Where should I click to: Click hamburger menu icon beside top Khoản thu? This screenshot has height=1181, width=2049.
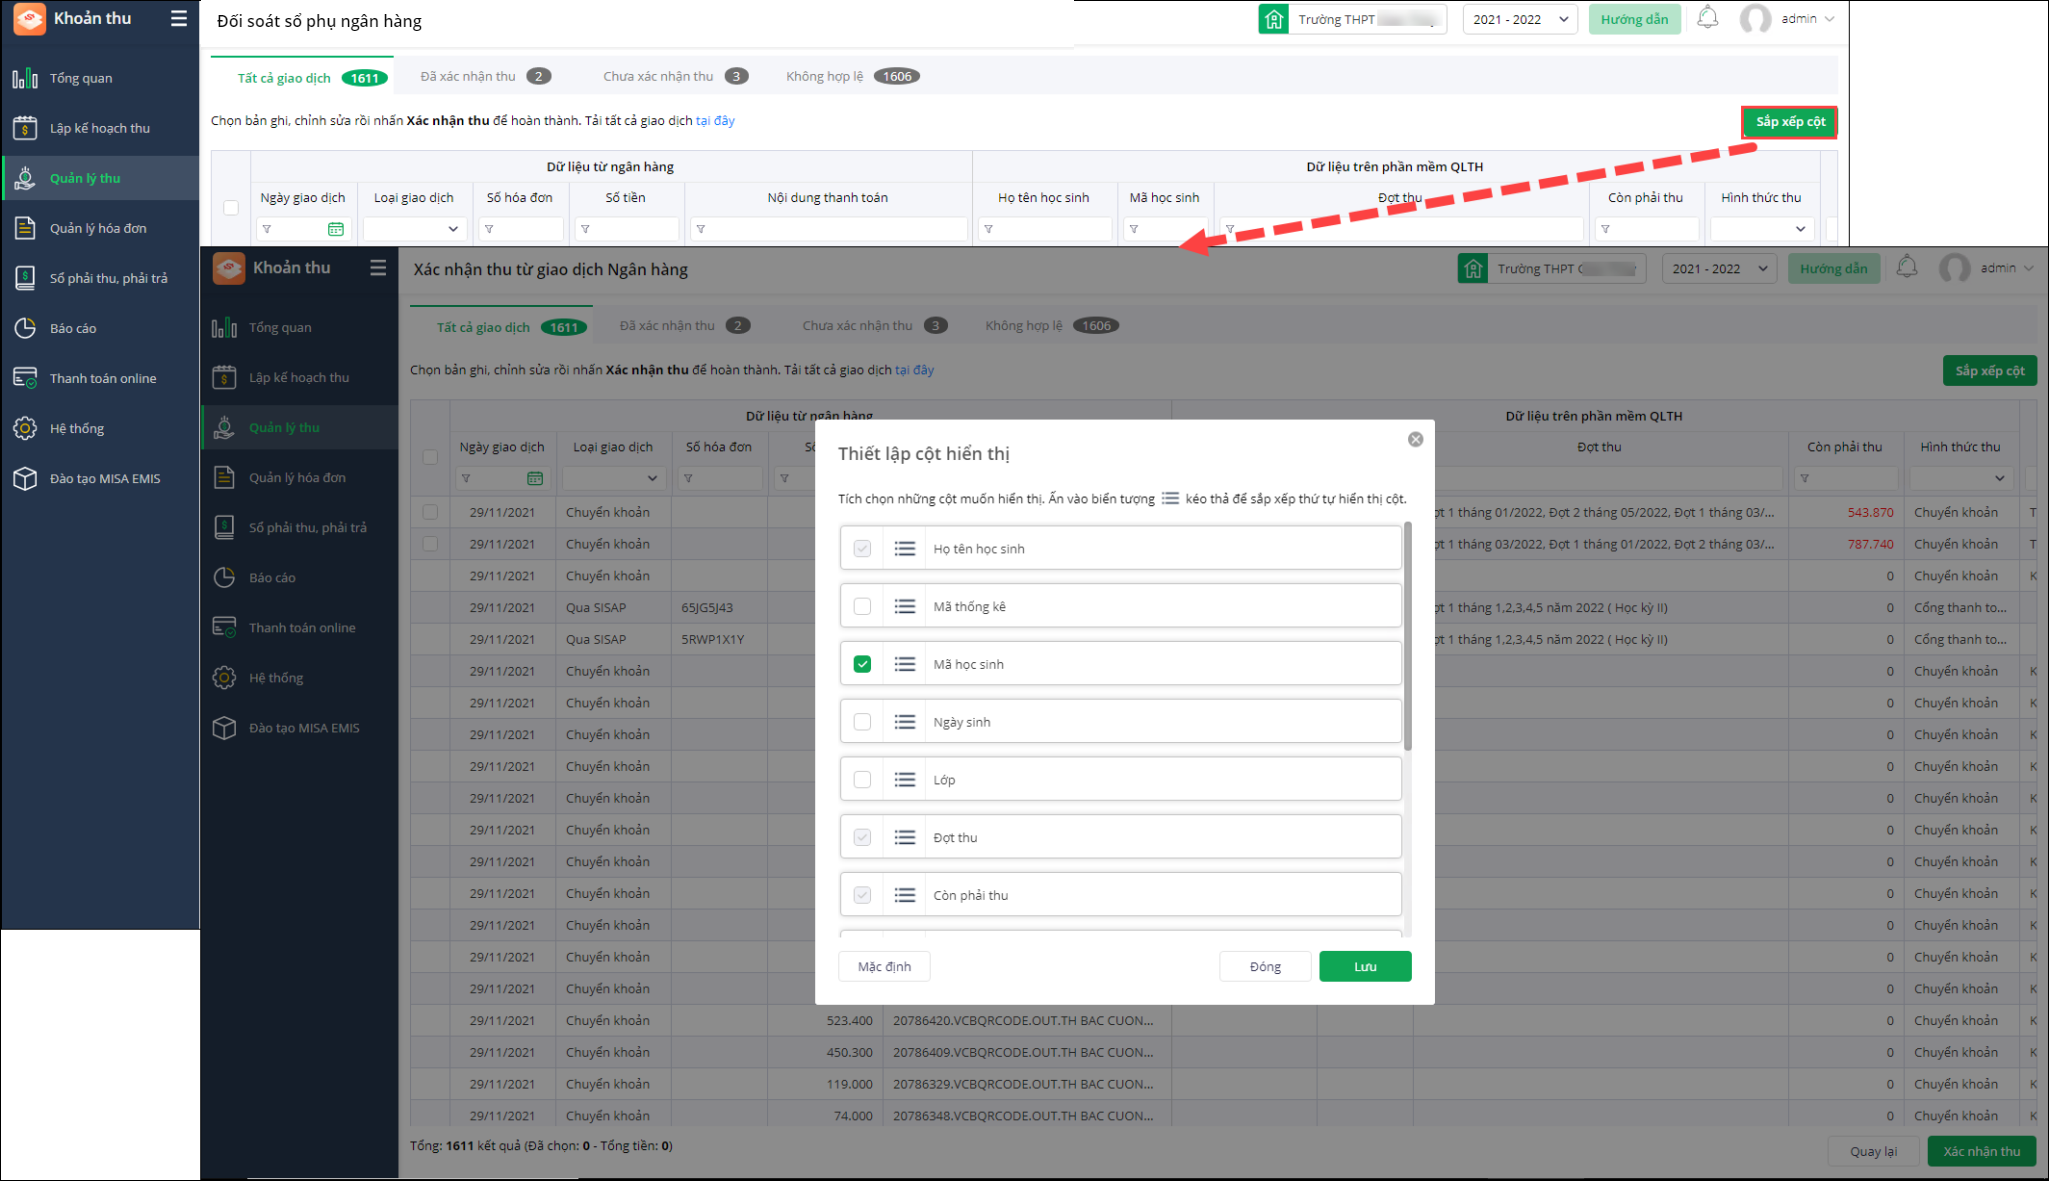point(179,18)
